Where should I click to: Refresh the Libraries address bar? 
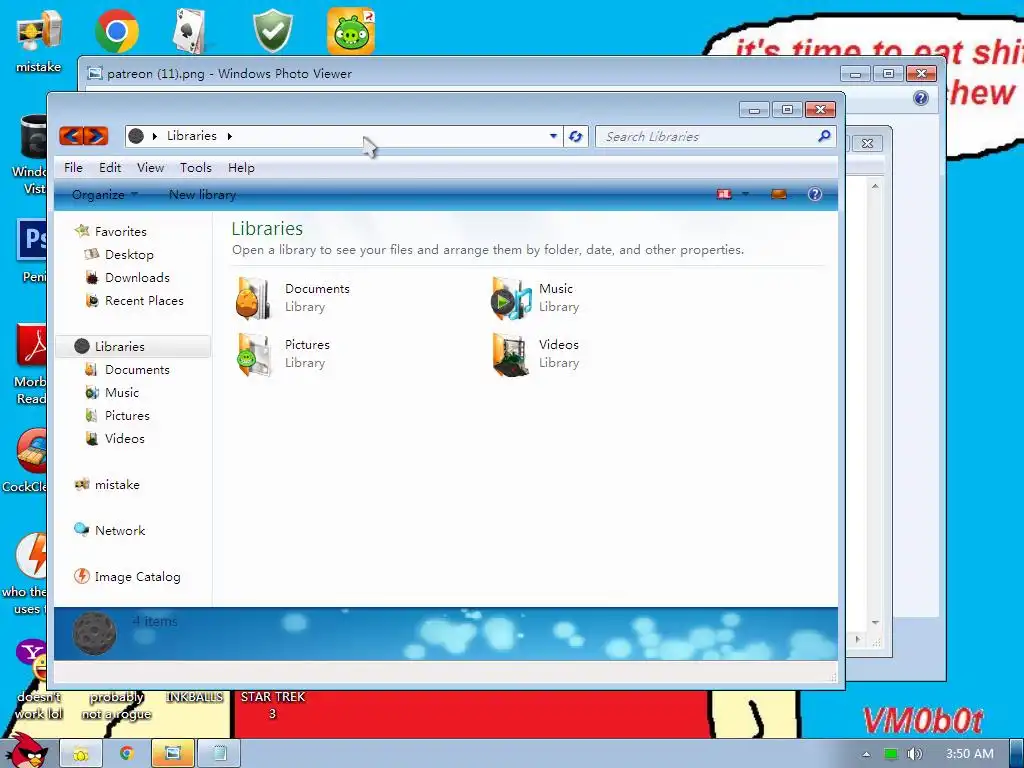pyautogui.click(x=575, y=136)
